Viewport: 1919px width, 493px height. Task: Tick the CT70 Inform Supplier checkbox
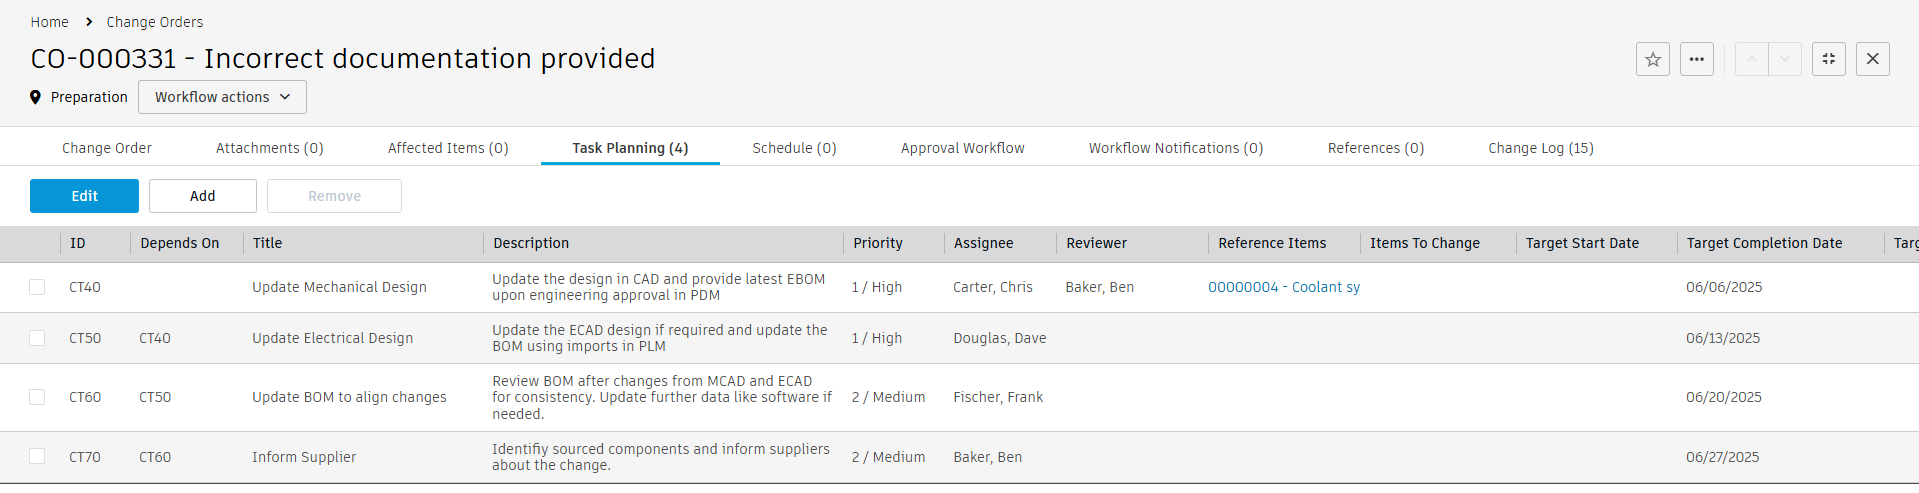(x=37, y=457)
